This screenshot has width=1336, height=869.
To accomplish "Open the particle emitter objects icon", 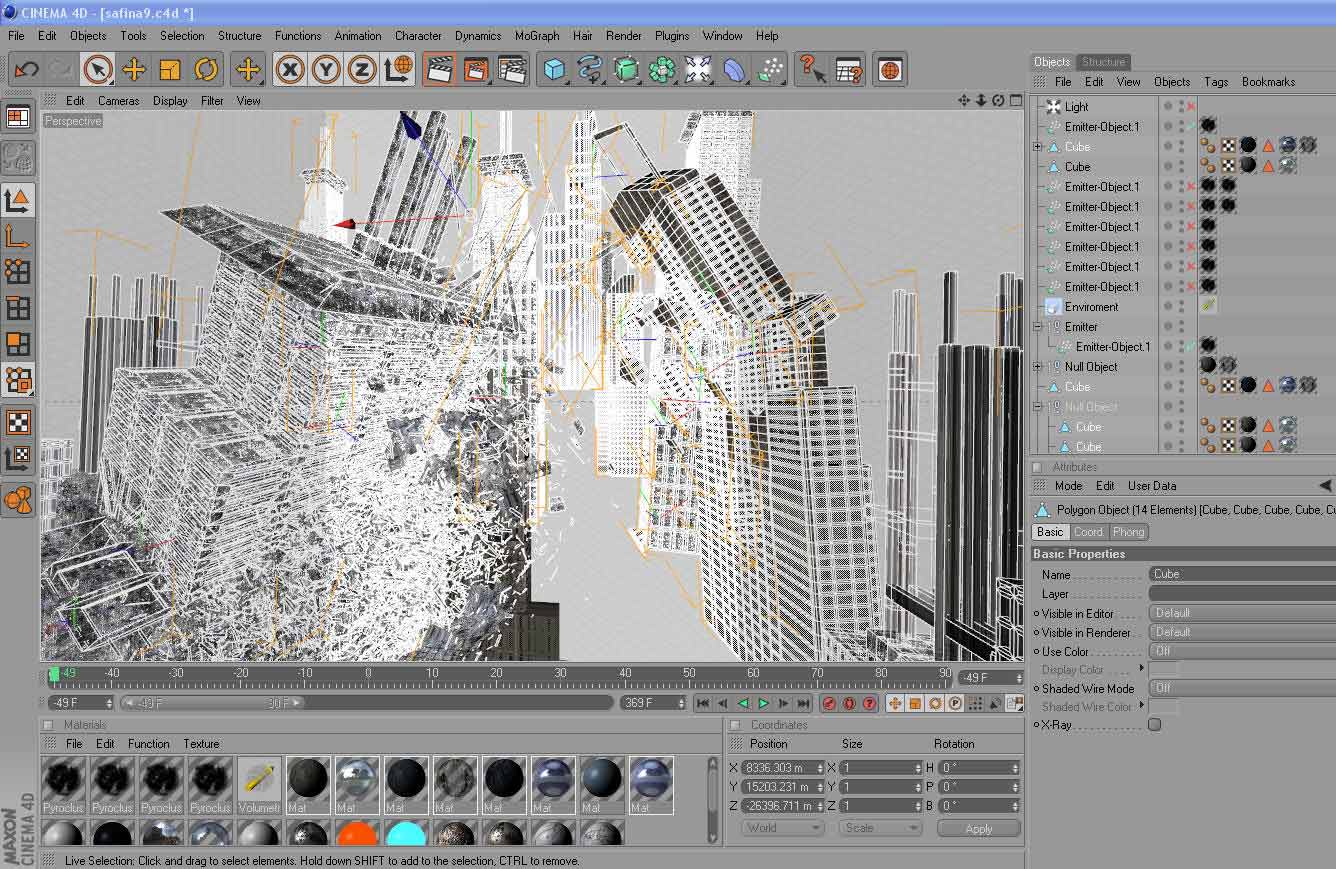I will (770, 69).
